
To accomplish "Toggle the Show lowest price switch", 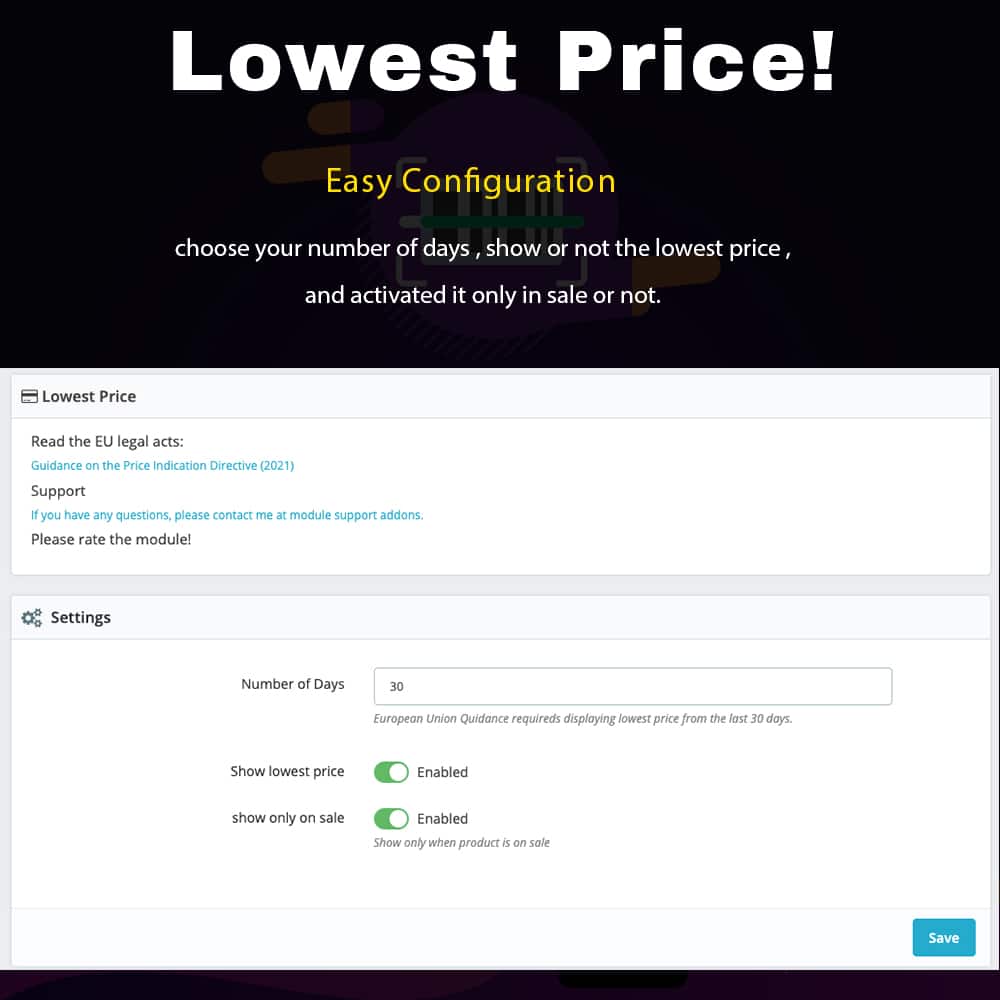I will 391,772.
